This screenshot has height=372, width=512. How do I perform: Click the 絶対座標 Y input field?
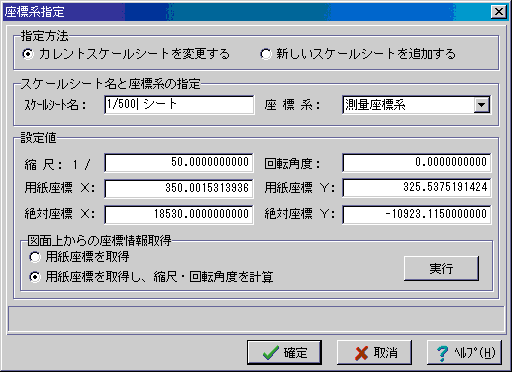(417, 214)
